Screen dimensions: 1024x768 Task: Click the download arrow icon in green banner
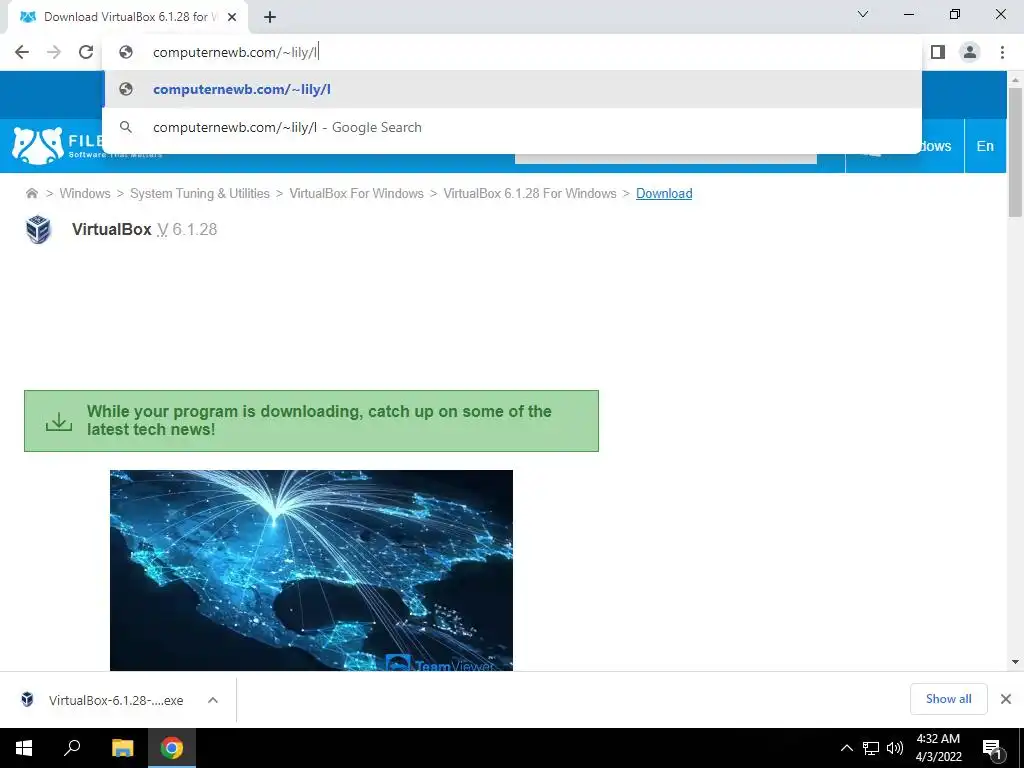(x=59, y=421)
